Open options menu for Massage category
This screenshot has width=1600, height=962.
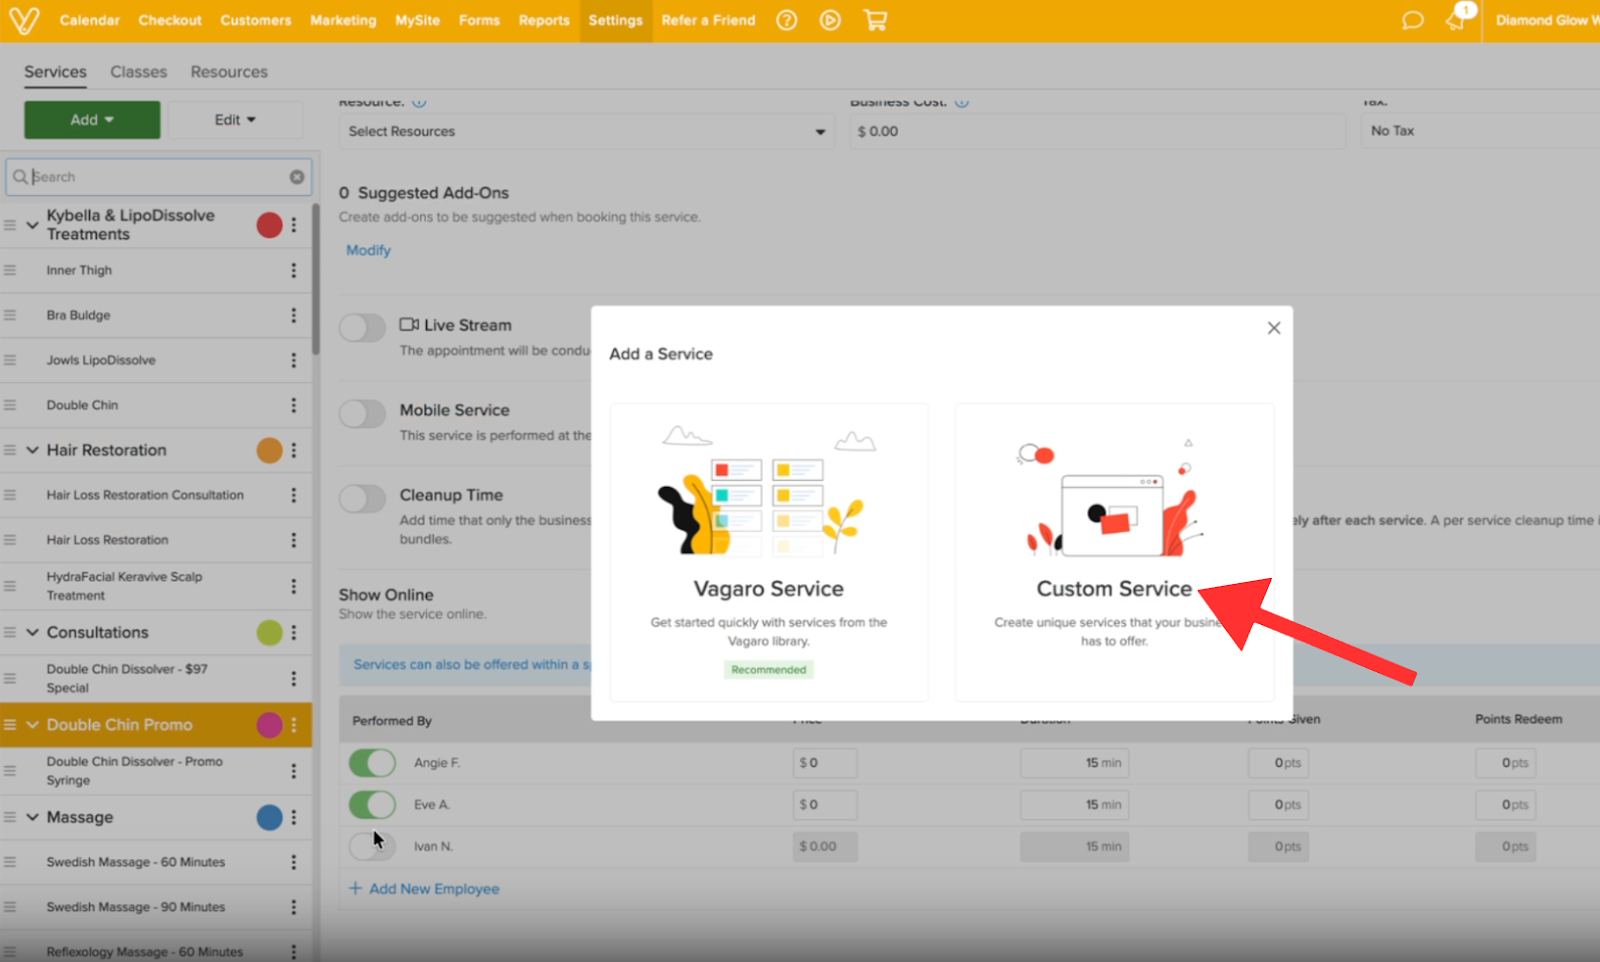coord(294,817)
